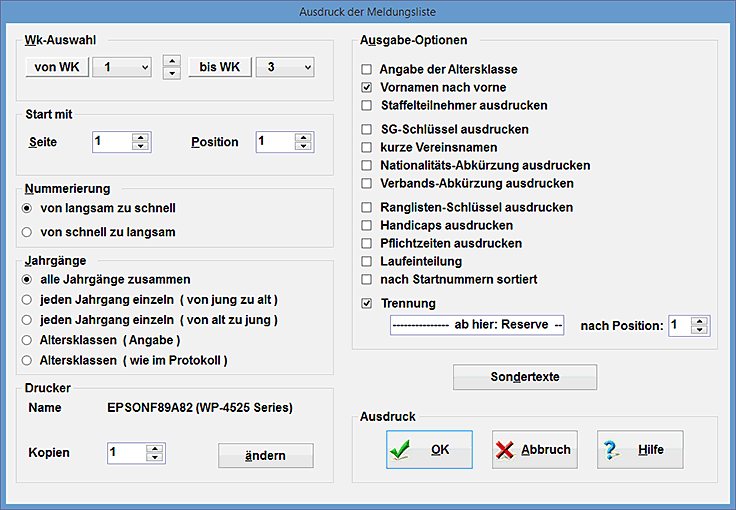Viewport: 736px width, 510px height.
Task: Open Hilfe with the question mark button
Action: tap(639, 450)
